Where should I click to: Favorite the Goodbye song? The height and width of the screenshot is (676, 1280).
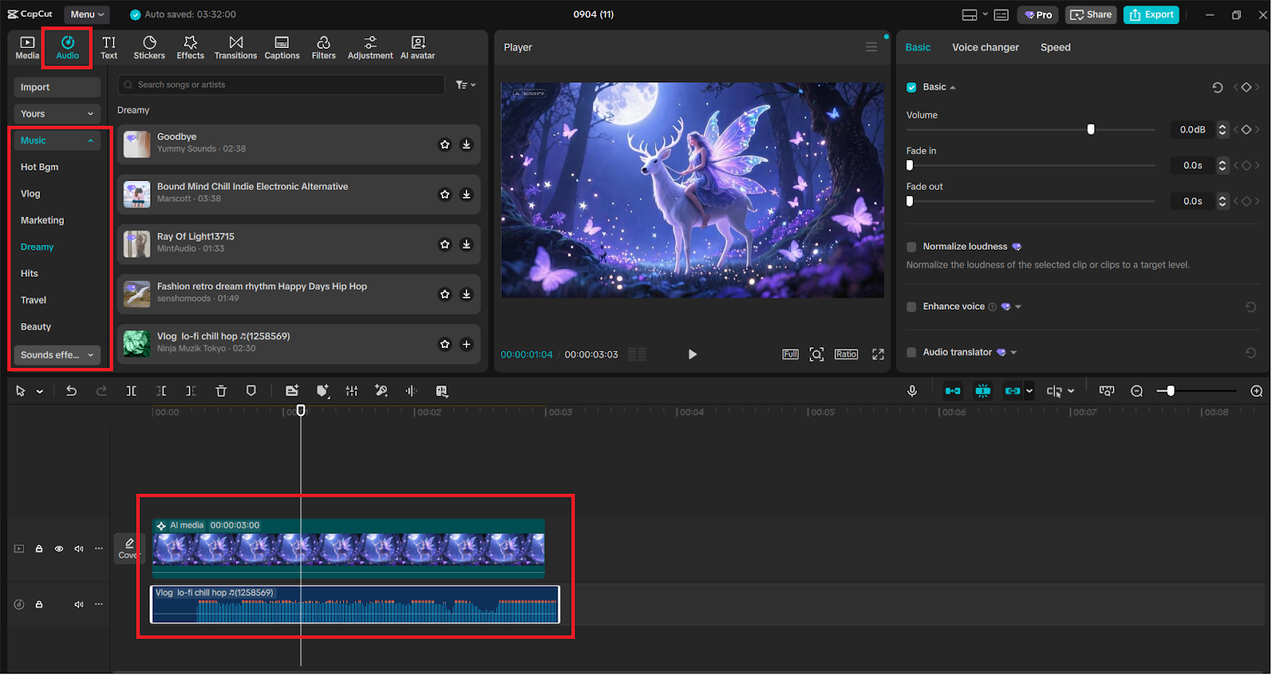tap(445, 145)
